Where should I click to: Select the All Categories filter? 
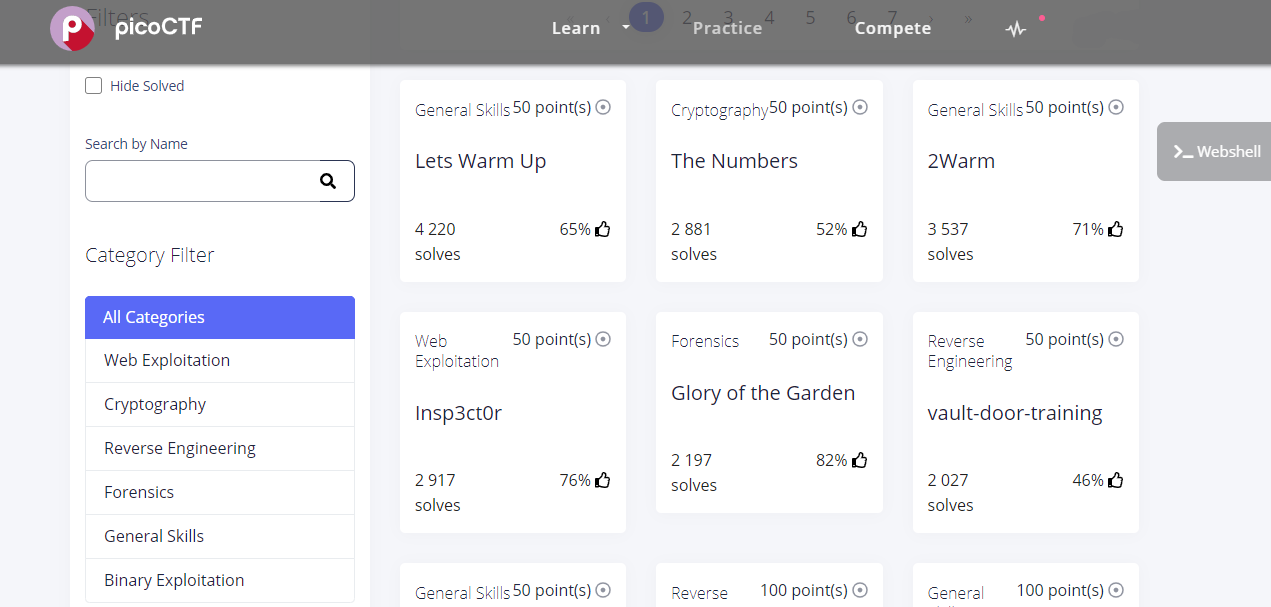tap(219, 317)
